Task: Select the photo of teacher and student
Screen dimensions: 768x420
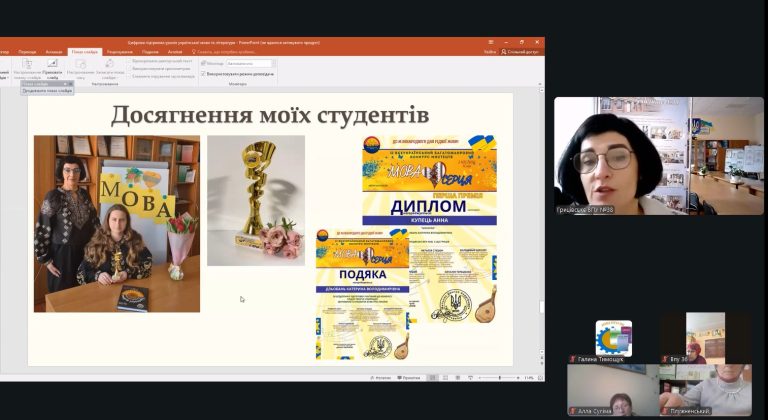Action: 117,223
